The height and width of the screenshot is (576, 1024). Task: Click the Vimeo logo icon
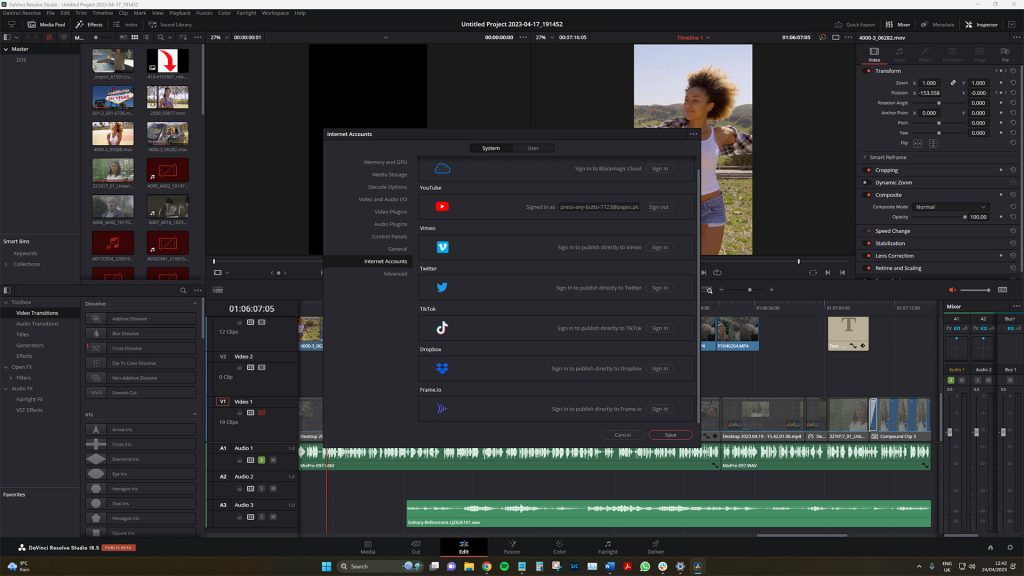(442, 247)
